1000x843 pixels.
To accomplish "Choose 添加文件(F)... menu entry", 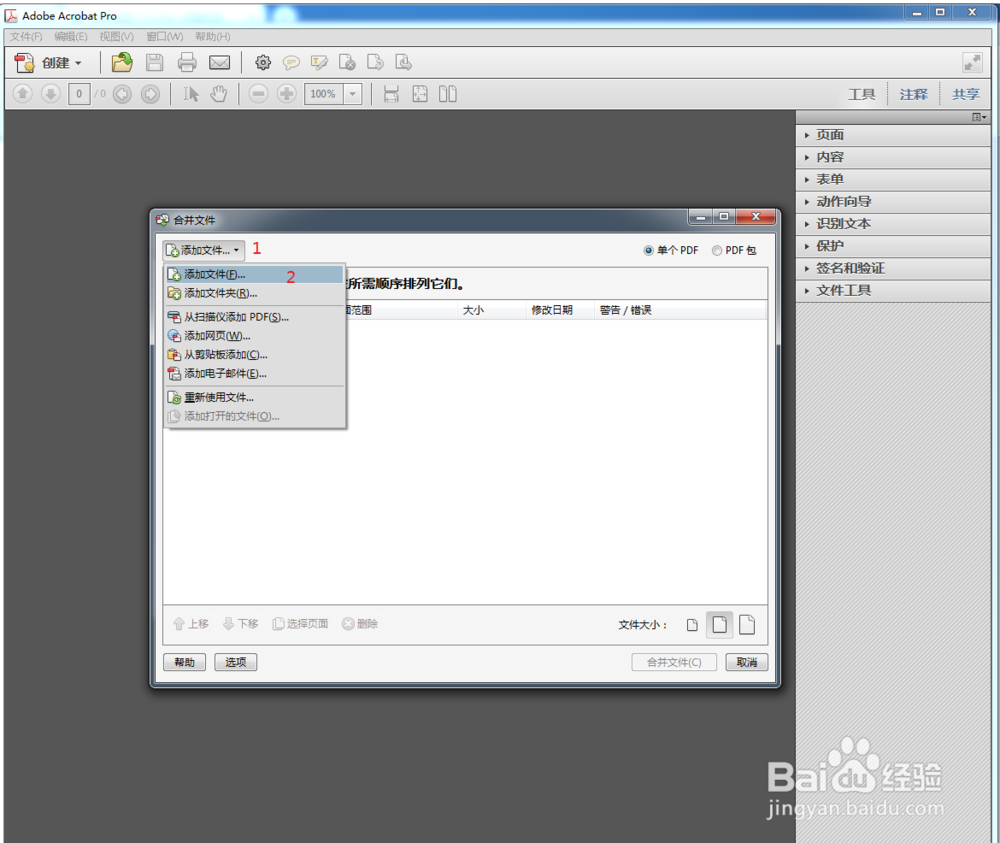I will coord(254,274).
